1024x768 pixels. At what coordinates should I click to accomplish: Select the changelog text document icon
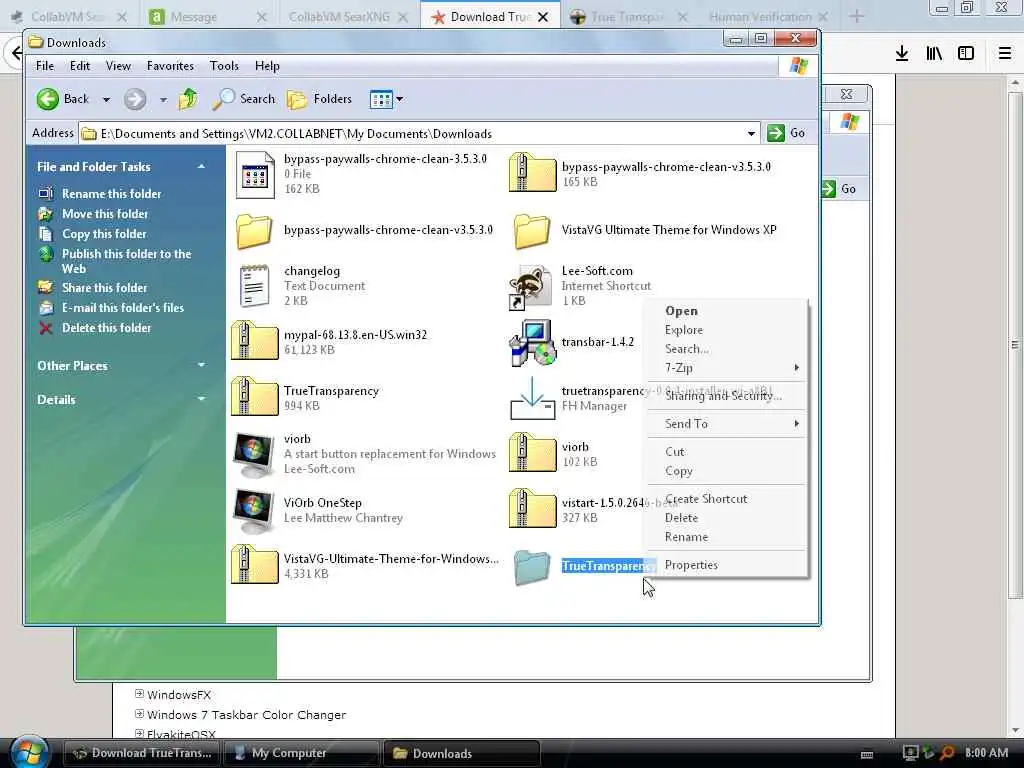click(x=254, y=285)
